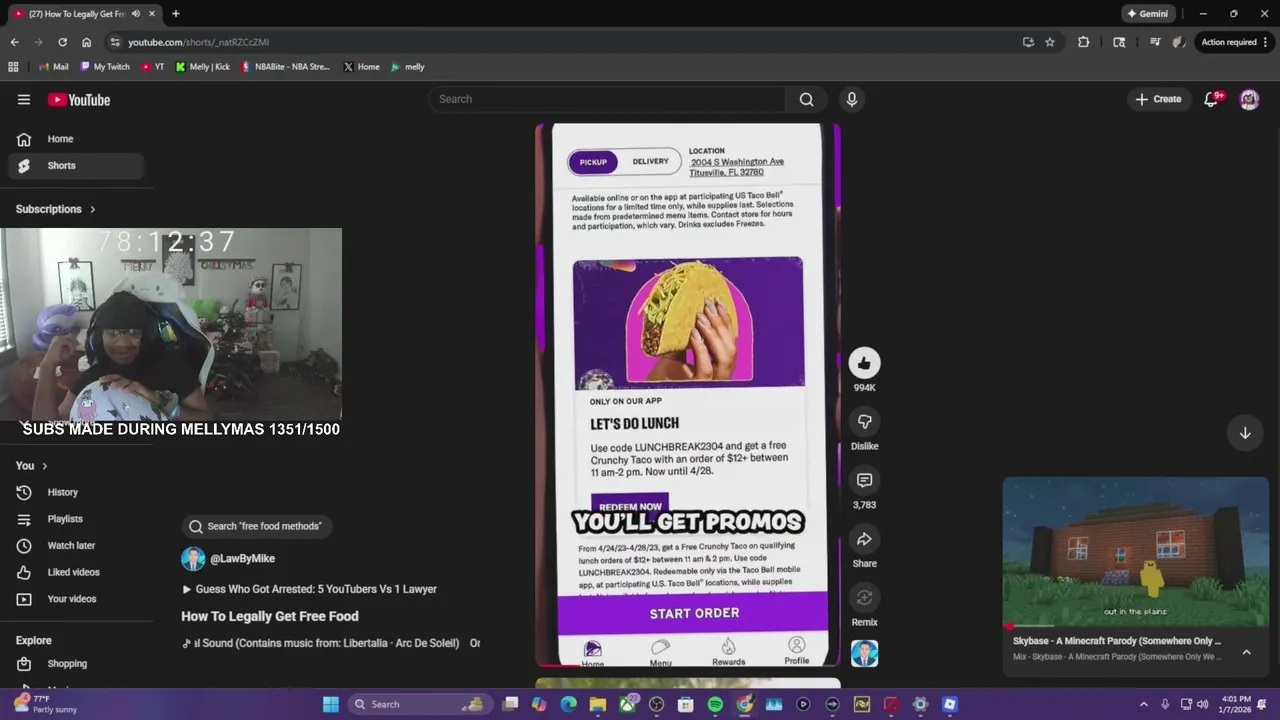Open YouTube notifications bell
This screenshot has width=1280, height=720.
coord(1211,99)
